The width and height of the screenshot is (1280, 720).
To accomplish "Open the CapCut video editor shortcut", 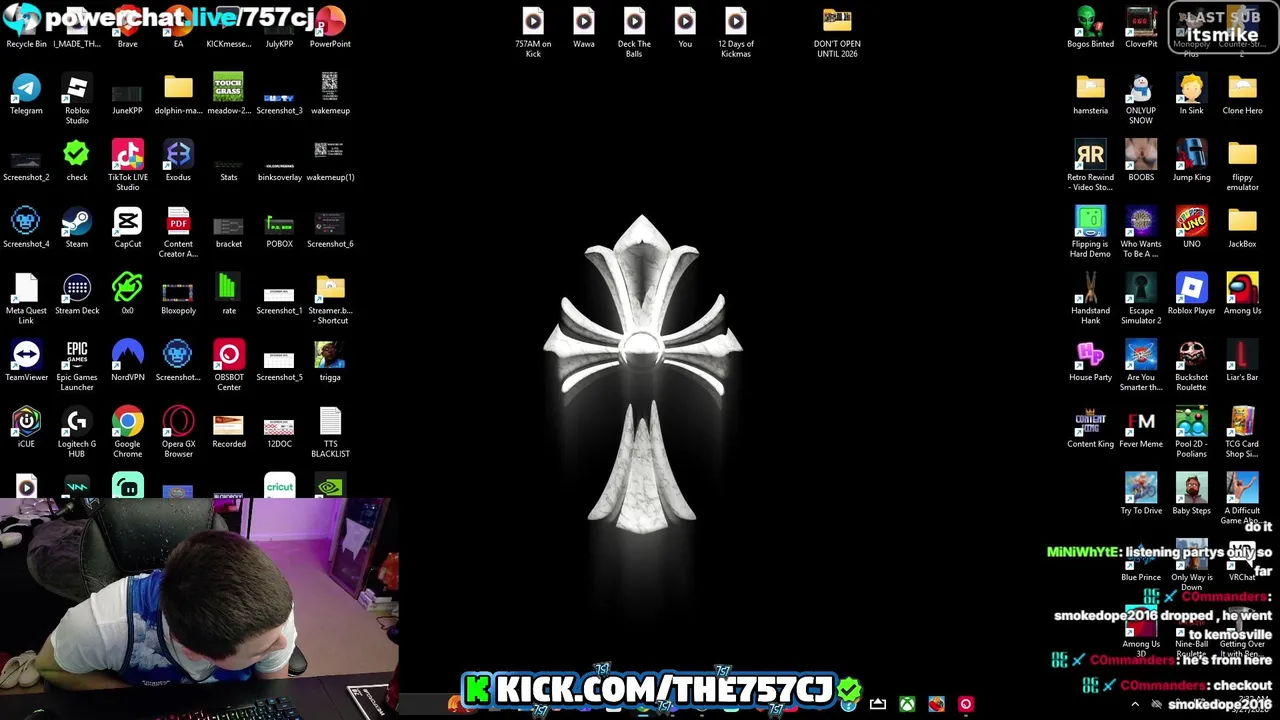I will [x=127, y=228].
